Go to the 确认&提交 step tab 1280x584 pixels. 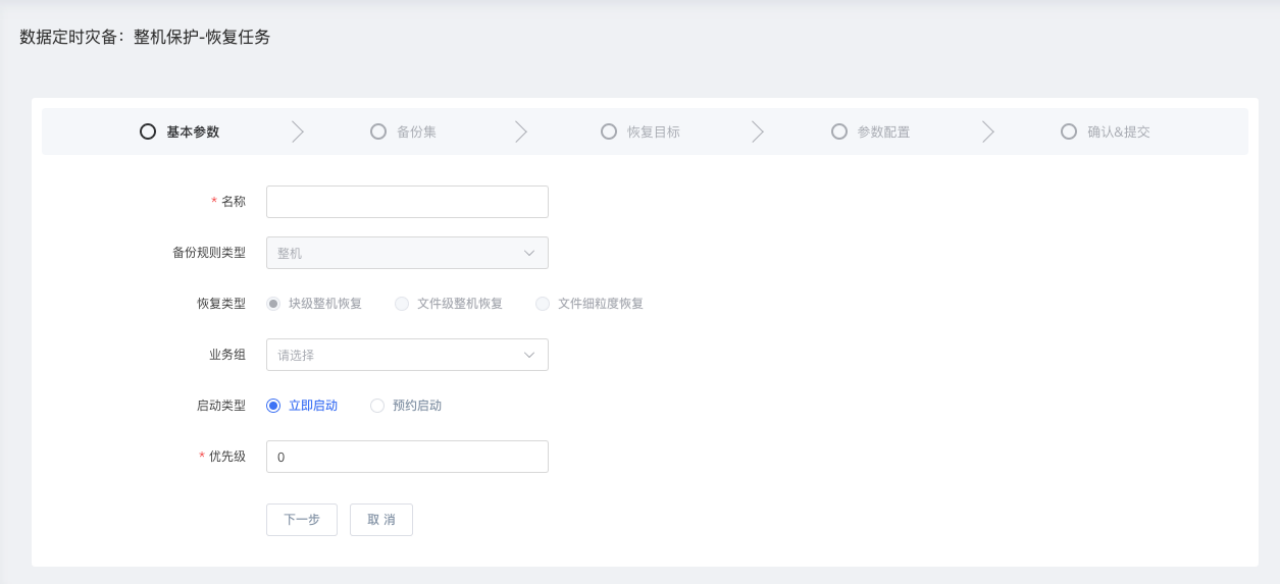(x=1106, y=131)
